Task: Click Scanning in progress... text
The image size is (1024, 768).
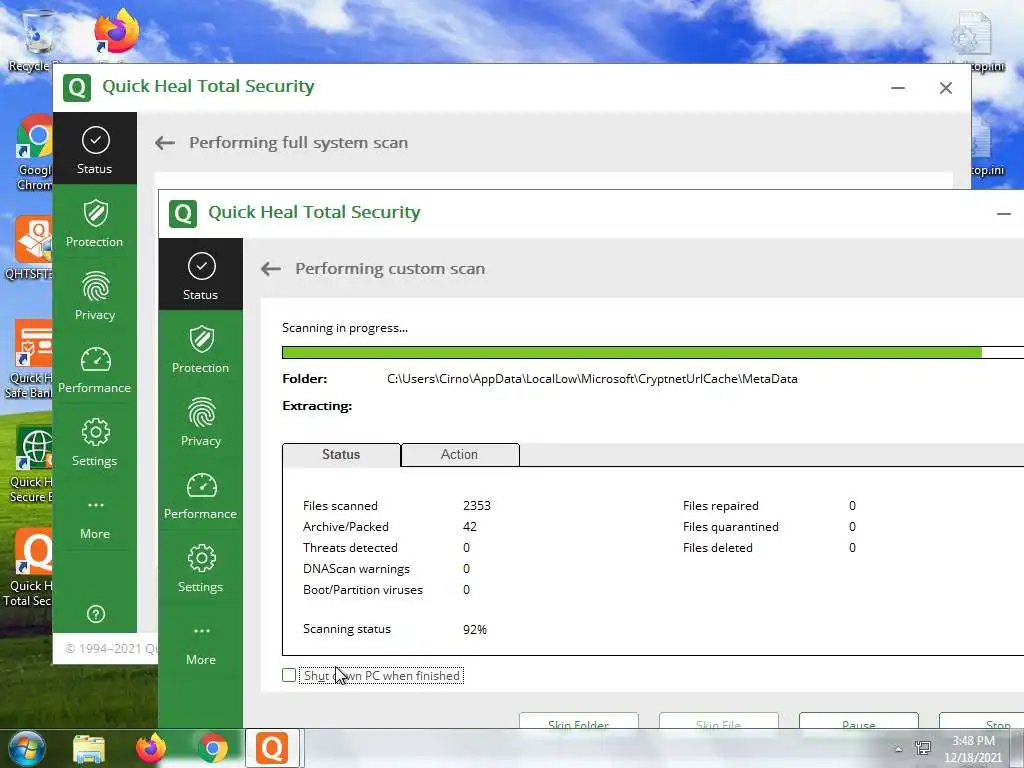Action: tap(345, 328)
